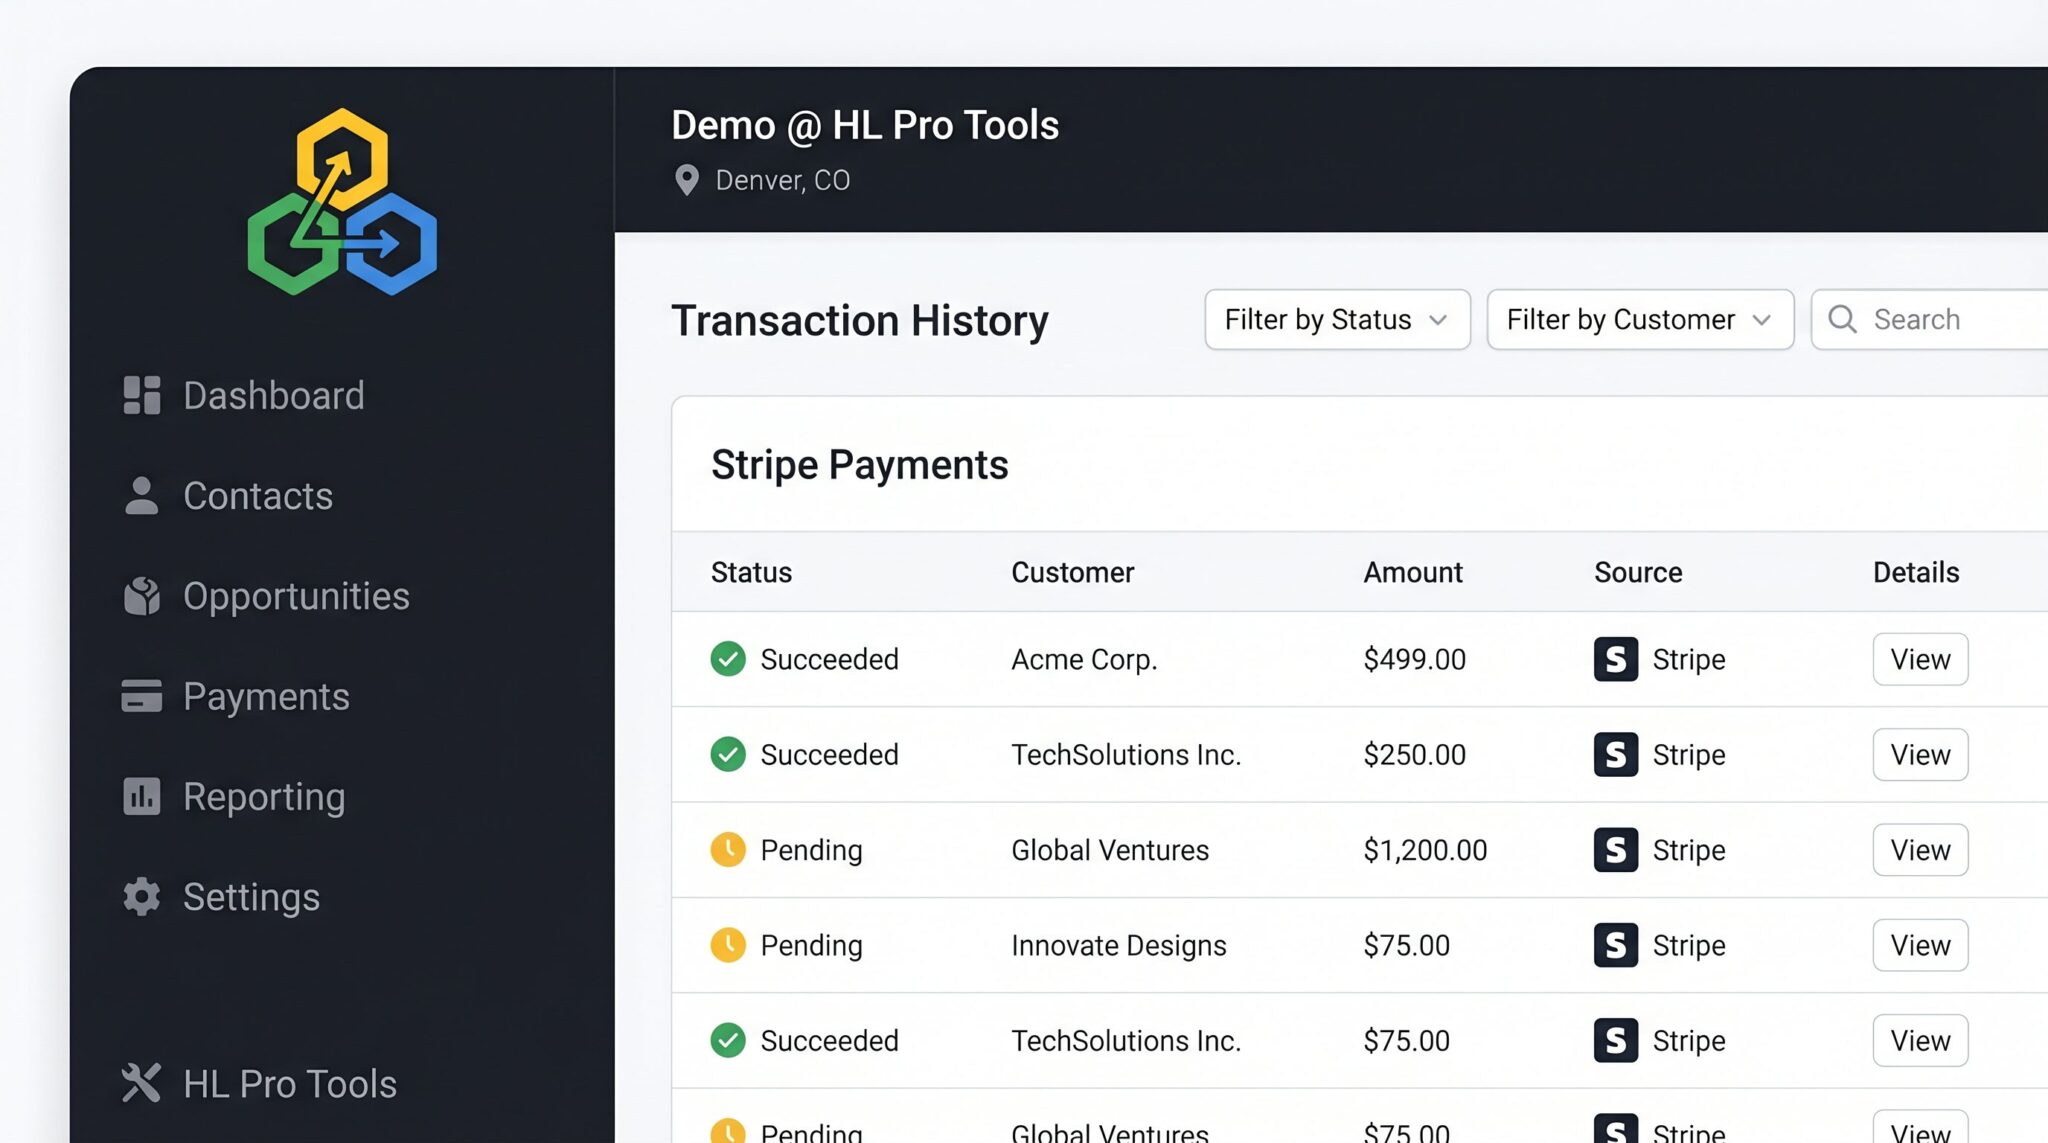This screenshot has height=1143, width=2048.
Task: Click the Opportunities icon in sidebar
Action: [x=141, y=596]
